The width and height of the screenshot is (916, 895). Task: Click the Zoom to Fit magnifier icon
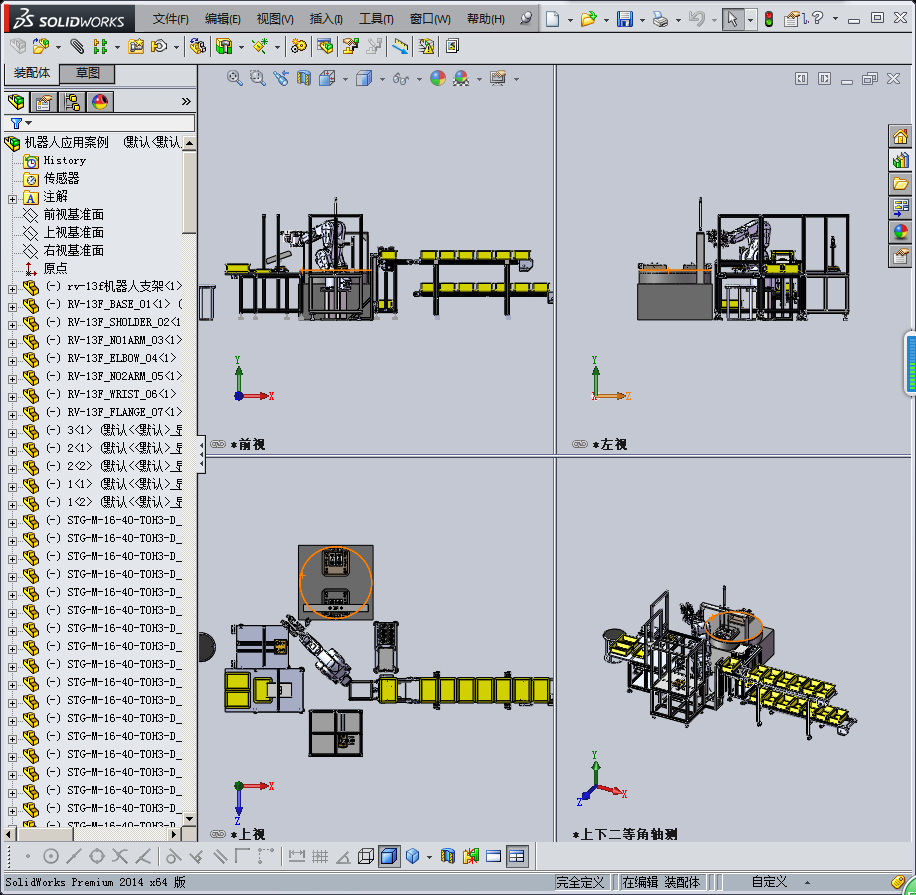(234, 78)
